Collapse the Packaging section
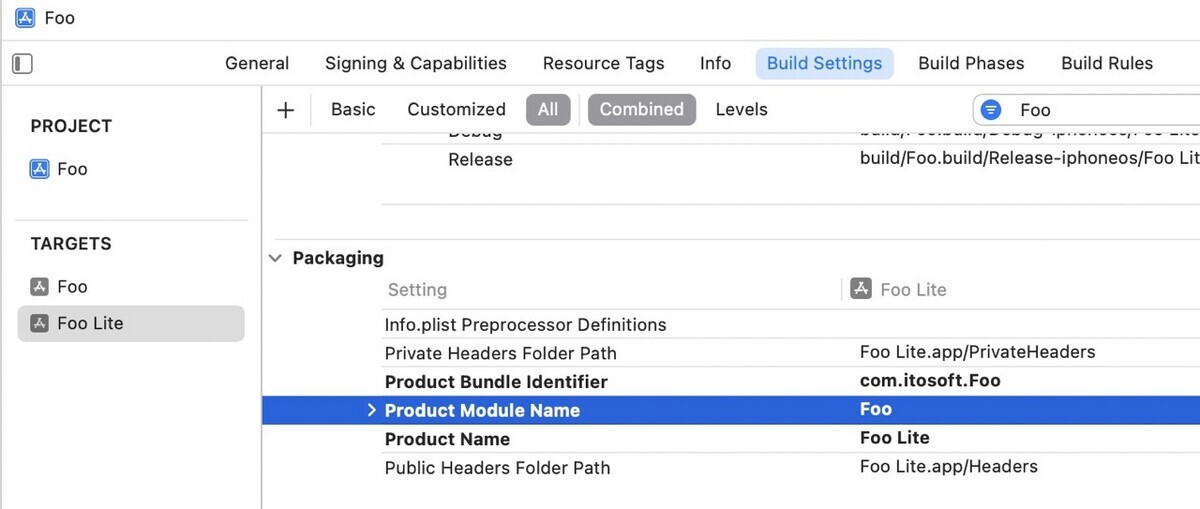 pos(275,258)
